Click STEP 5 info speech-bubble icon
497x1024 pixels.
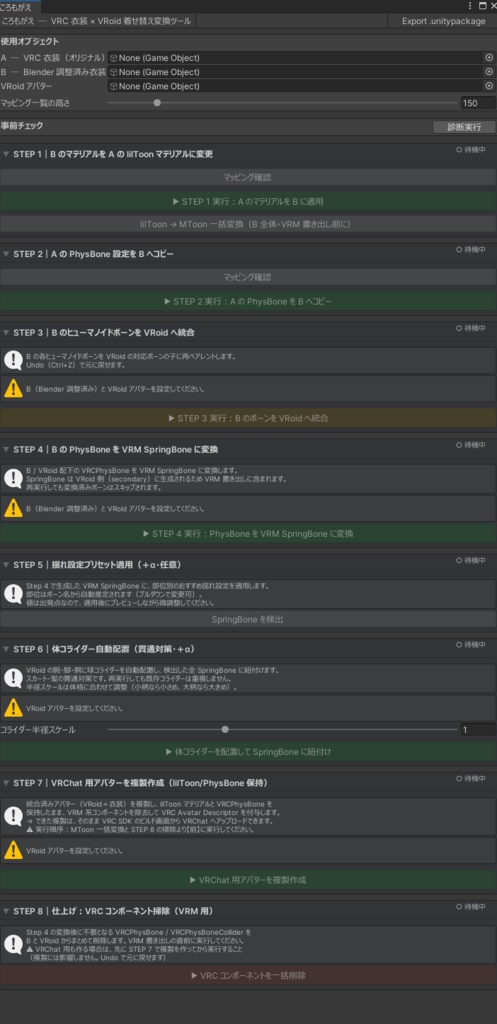[x=13, y=594]
